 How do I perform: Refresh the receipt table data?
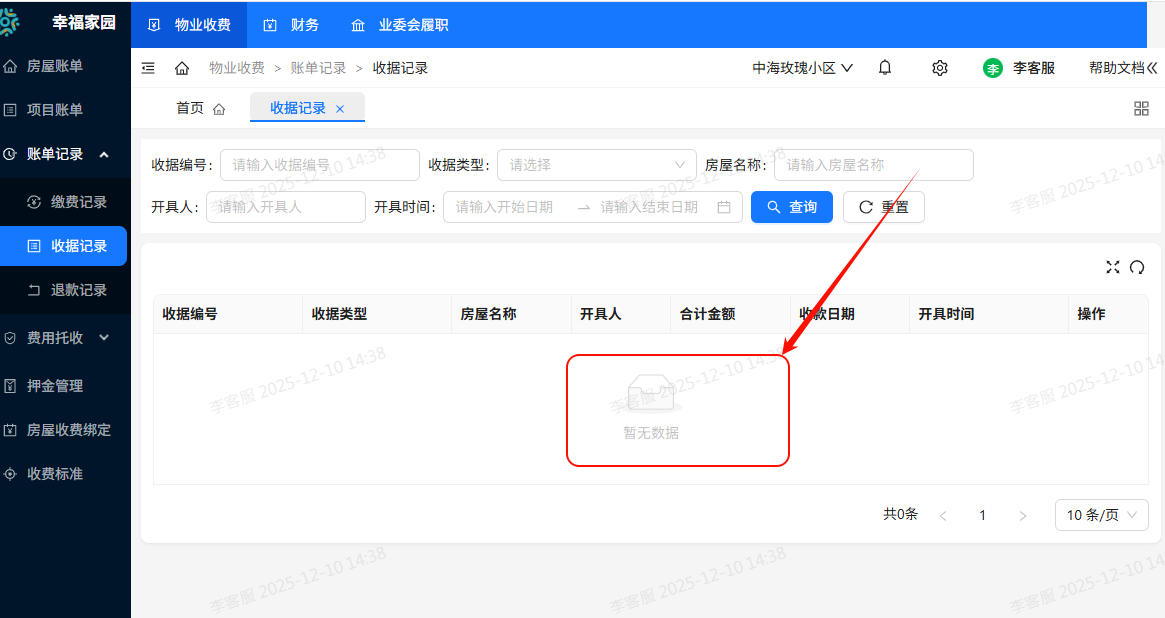[1137, 267]
